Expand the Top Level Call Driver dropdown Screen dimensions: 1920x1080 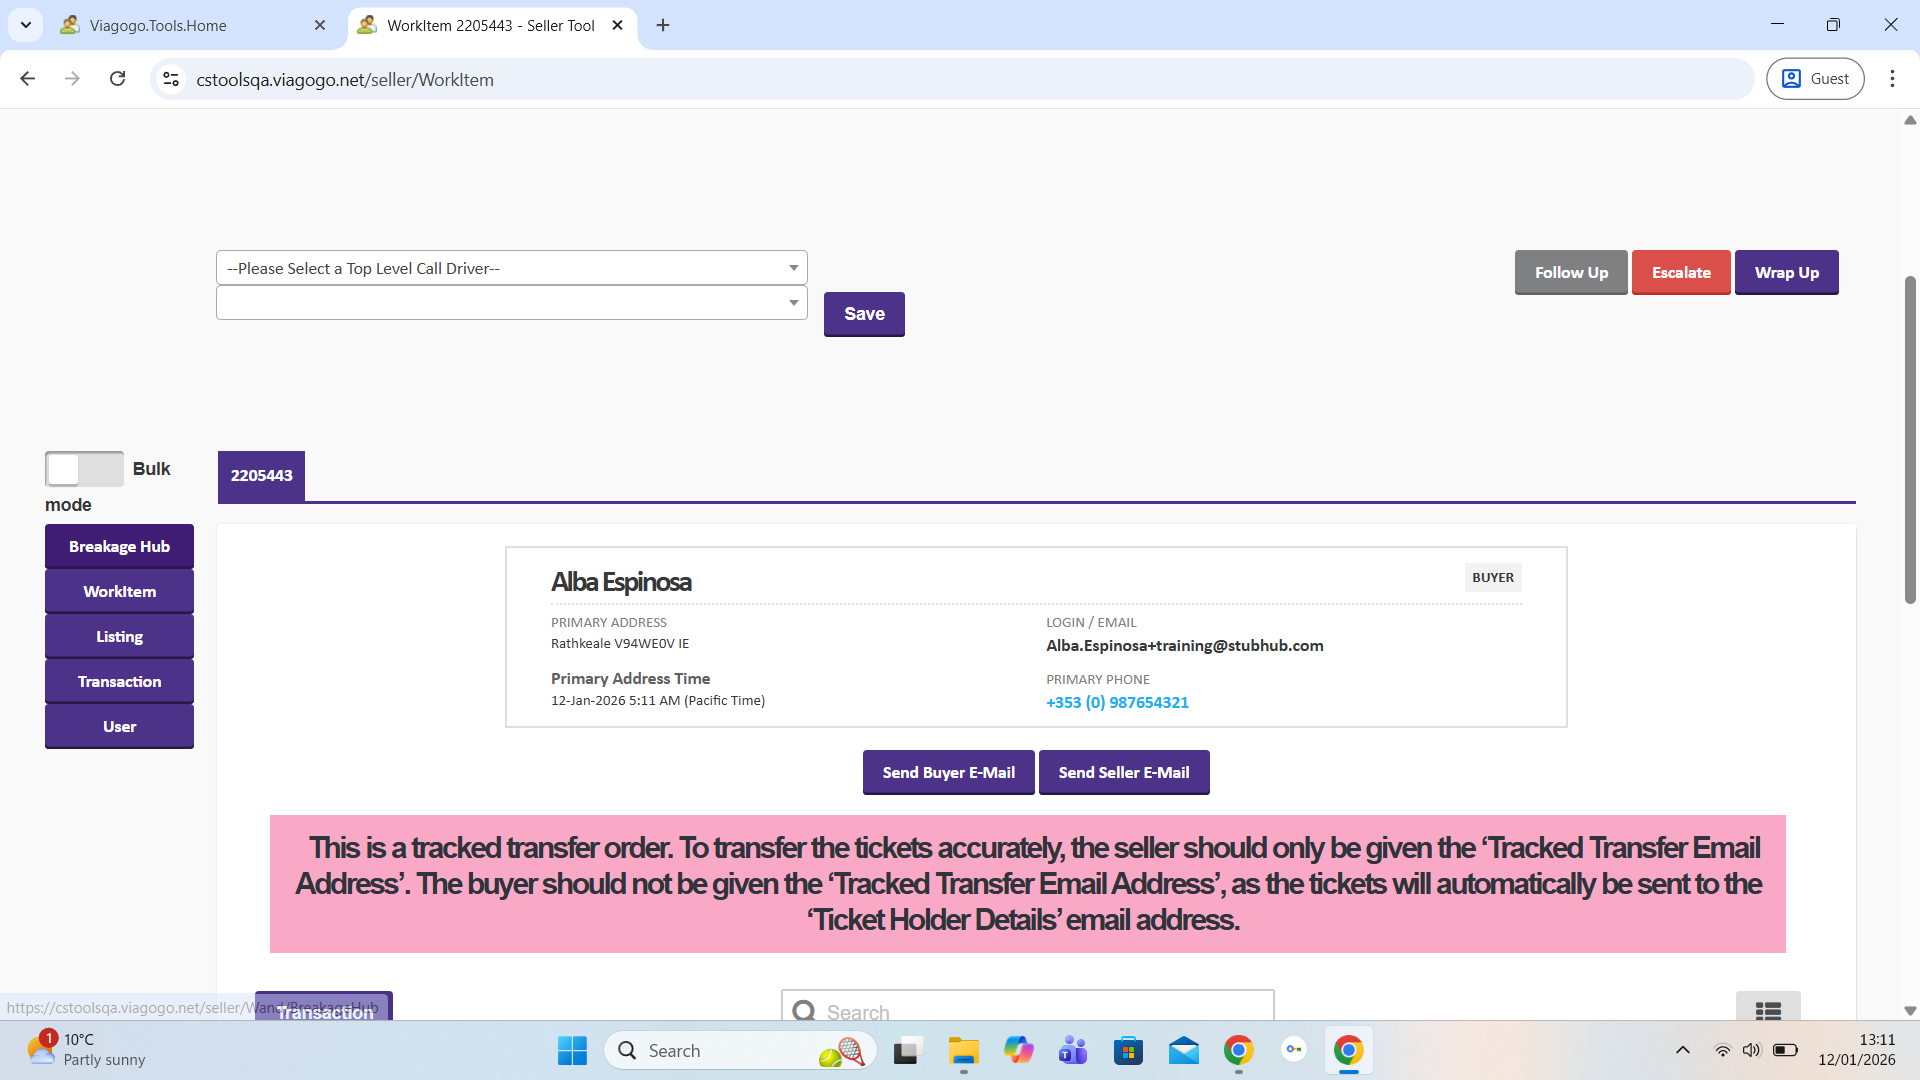click(511, 268)
